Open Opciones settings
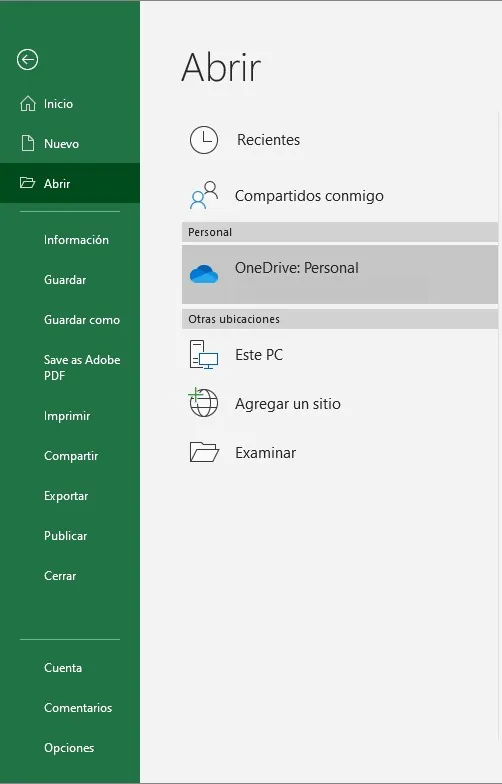This screenshot has width=502, height=784. 70,748
